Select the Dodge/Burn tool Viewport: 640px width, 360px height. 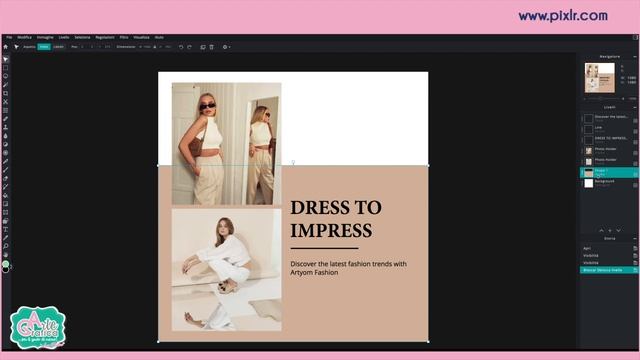[x=5, y=144]
